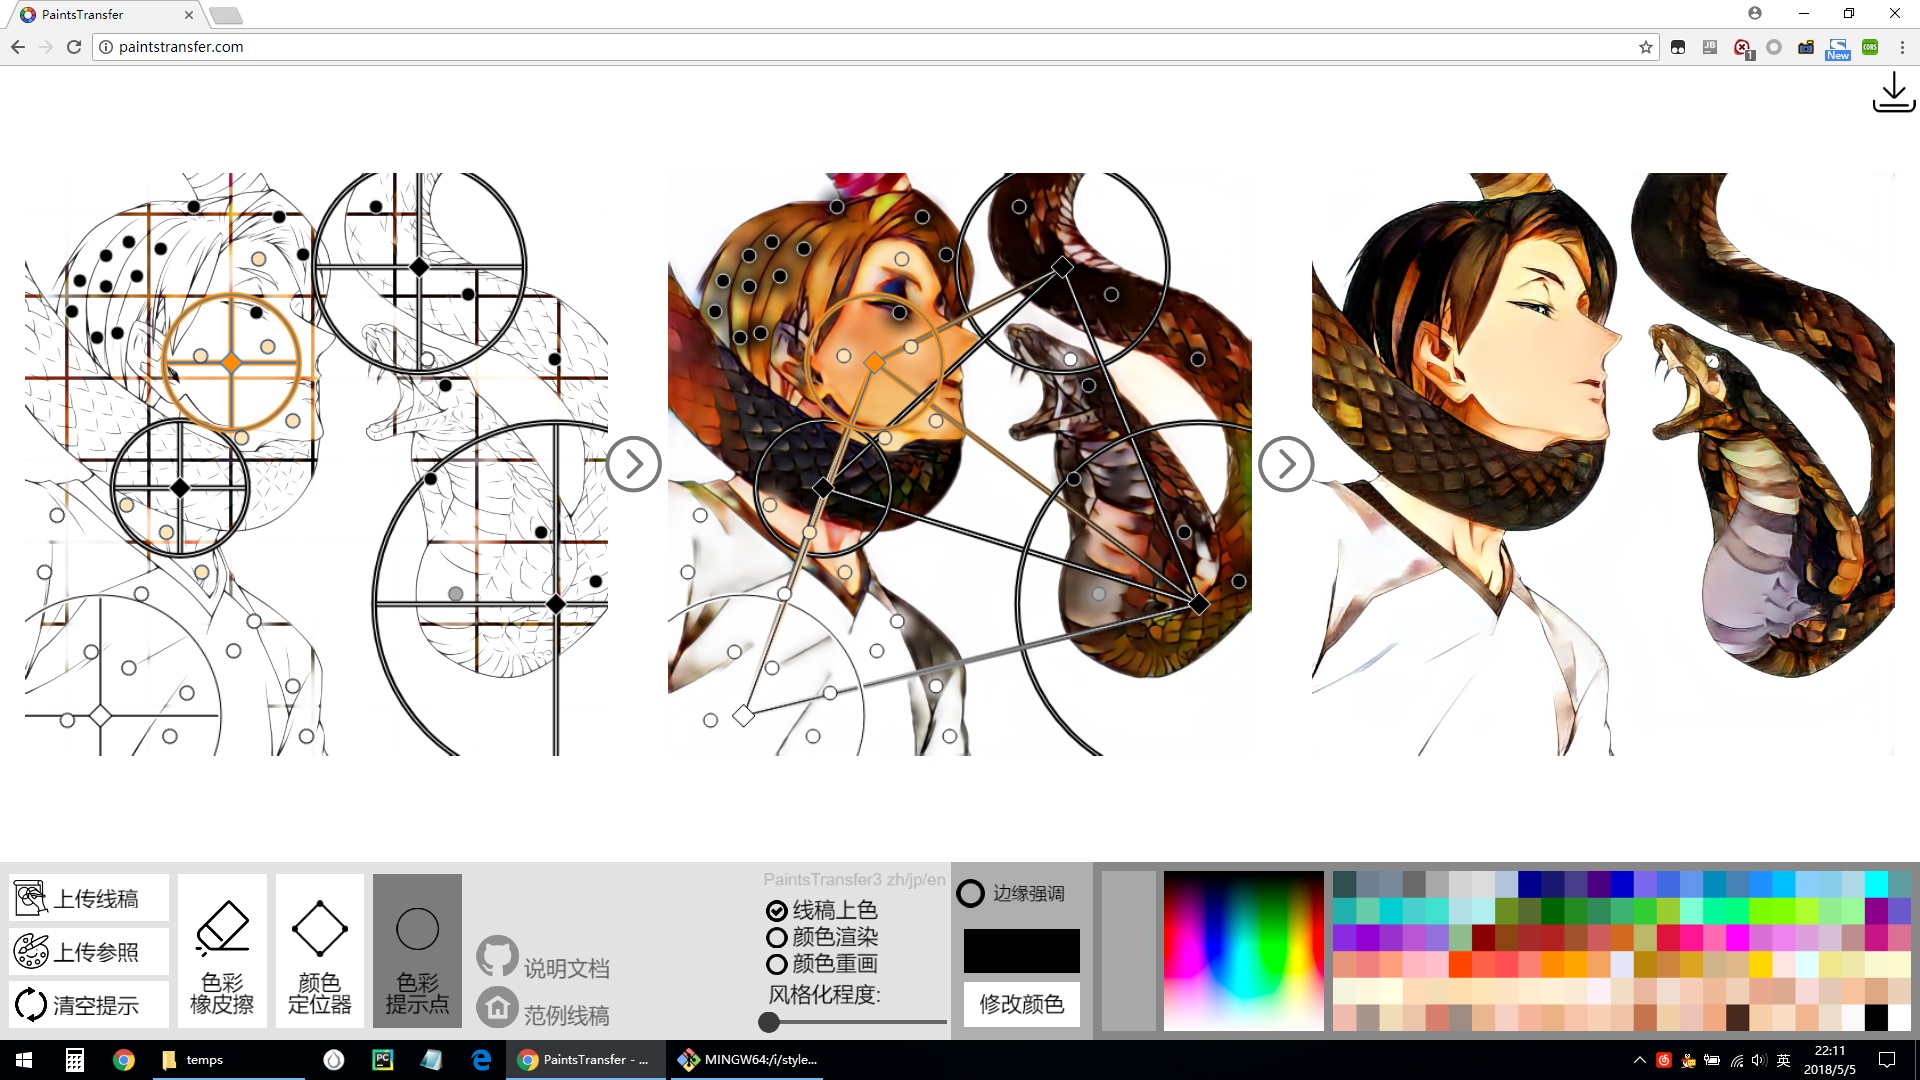Click the modify color button (修改颜色)
1920x1080 pixels.
click(x=1021, y=1004)
